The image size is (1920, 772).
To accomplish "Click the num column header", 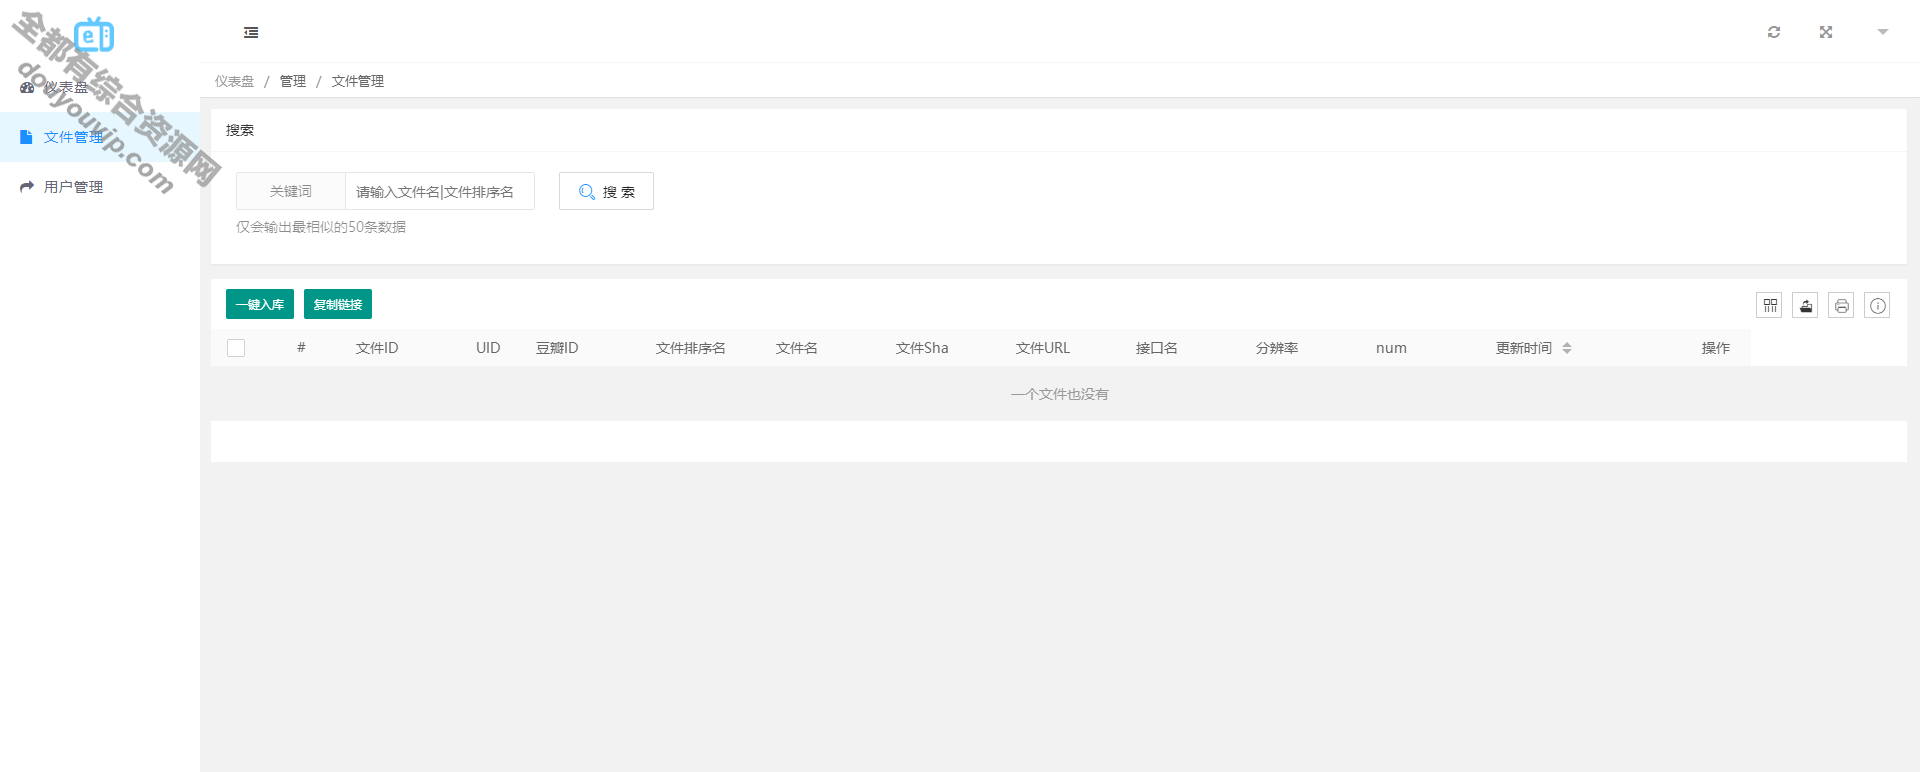I will point(1391,348).
